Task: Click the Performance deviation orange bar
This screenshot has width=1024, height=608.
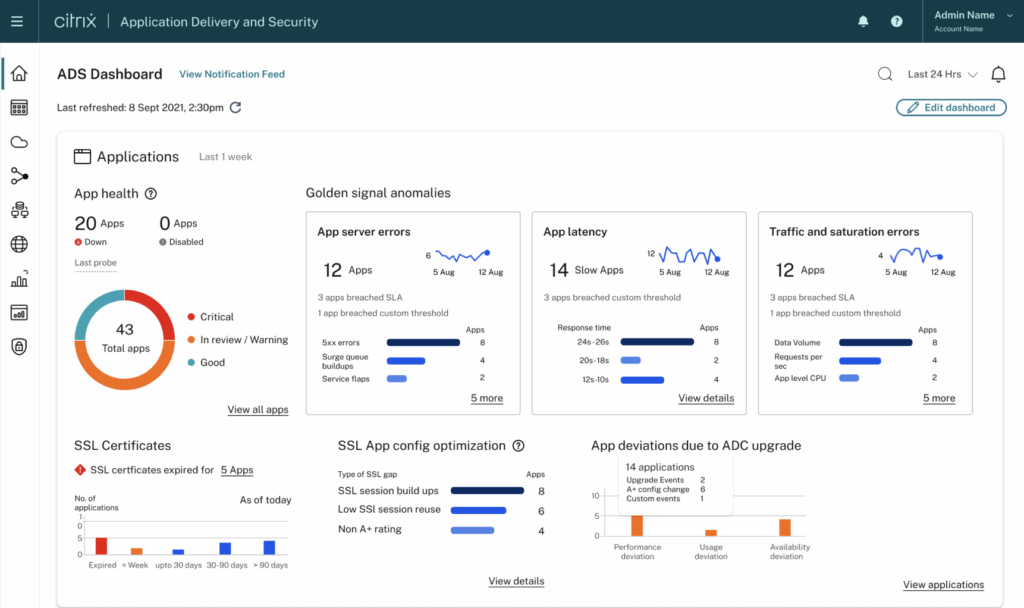Action: tap(637, 525)
